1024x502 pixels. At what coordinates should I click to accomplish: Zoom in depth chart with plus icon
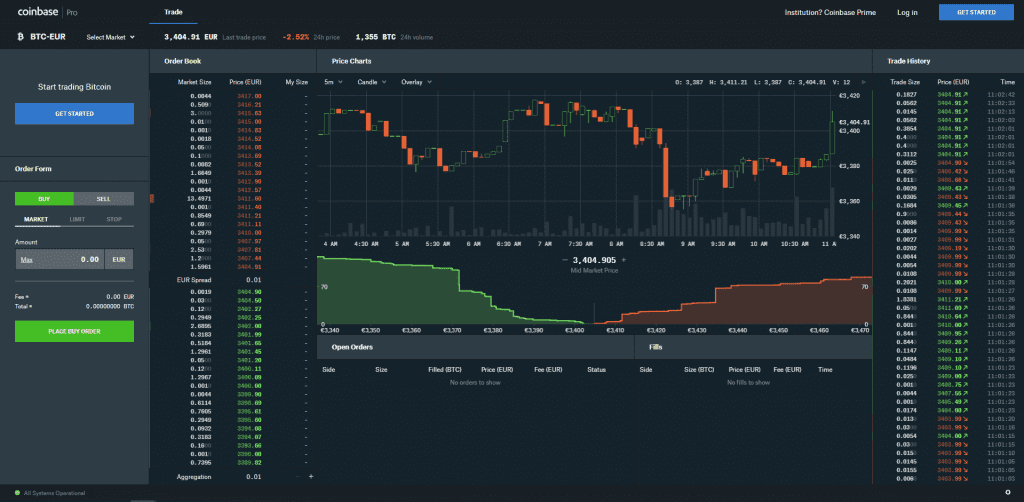pos(623,260)
